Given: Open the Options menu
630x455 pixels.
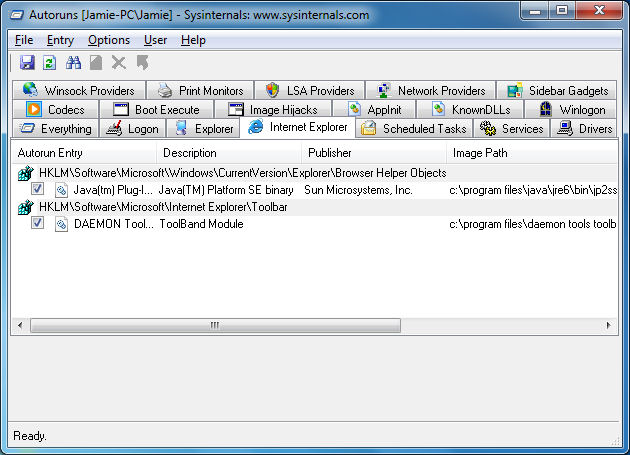Looking at the screenshot, I should point(109,40).
